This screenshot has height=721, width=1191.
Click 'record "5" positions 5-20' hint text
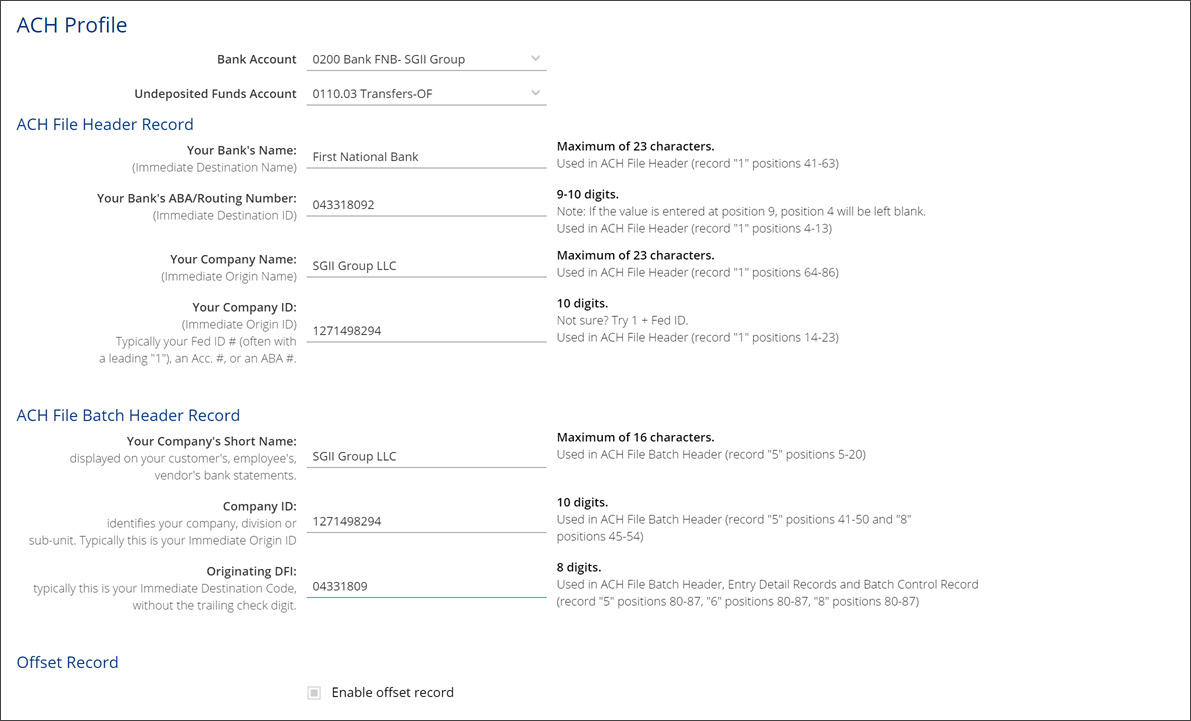point(795,454)
